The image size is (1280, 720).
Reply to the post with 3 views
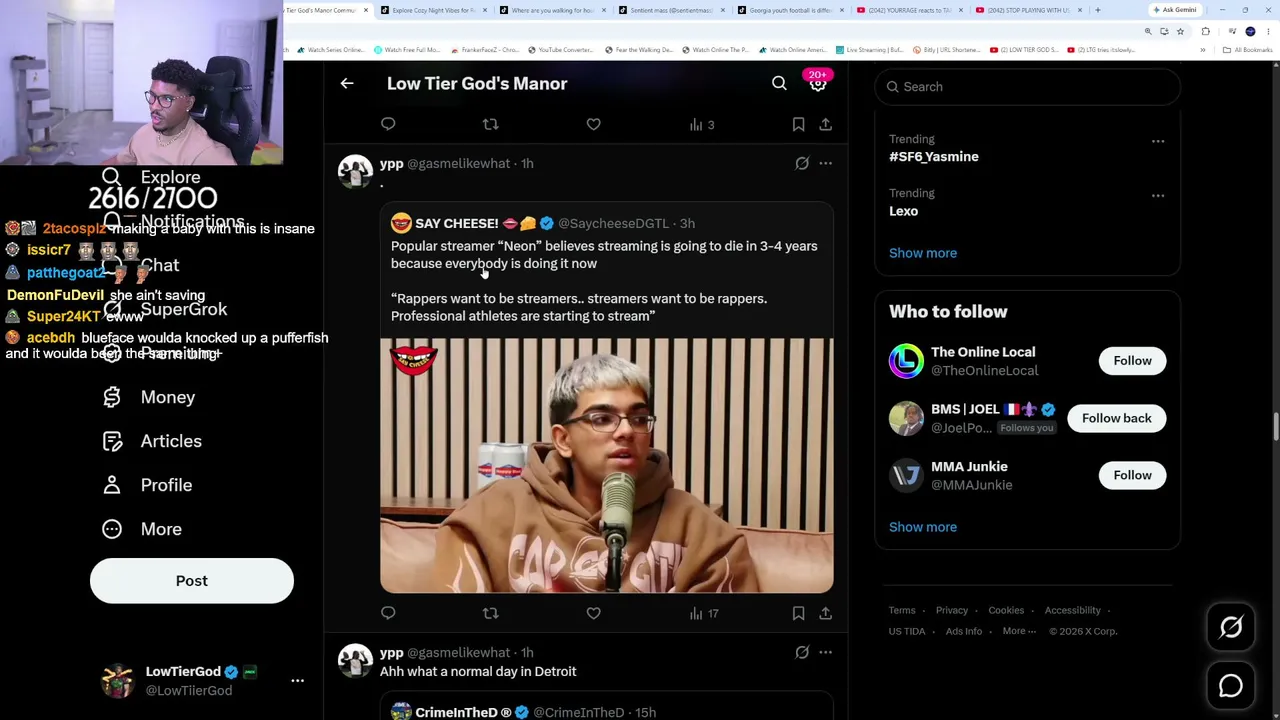pos(388,124)
